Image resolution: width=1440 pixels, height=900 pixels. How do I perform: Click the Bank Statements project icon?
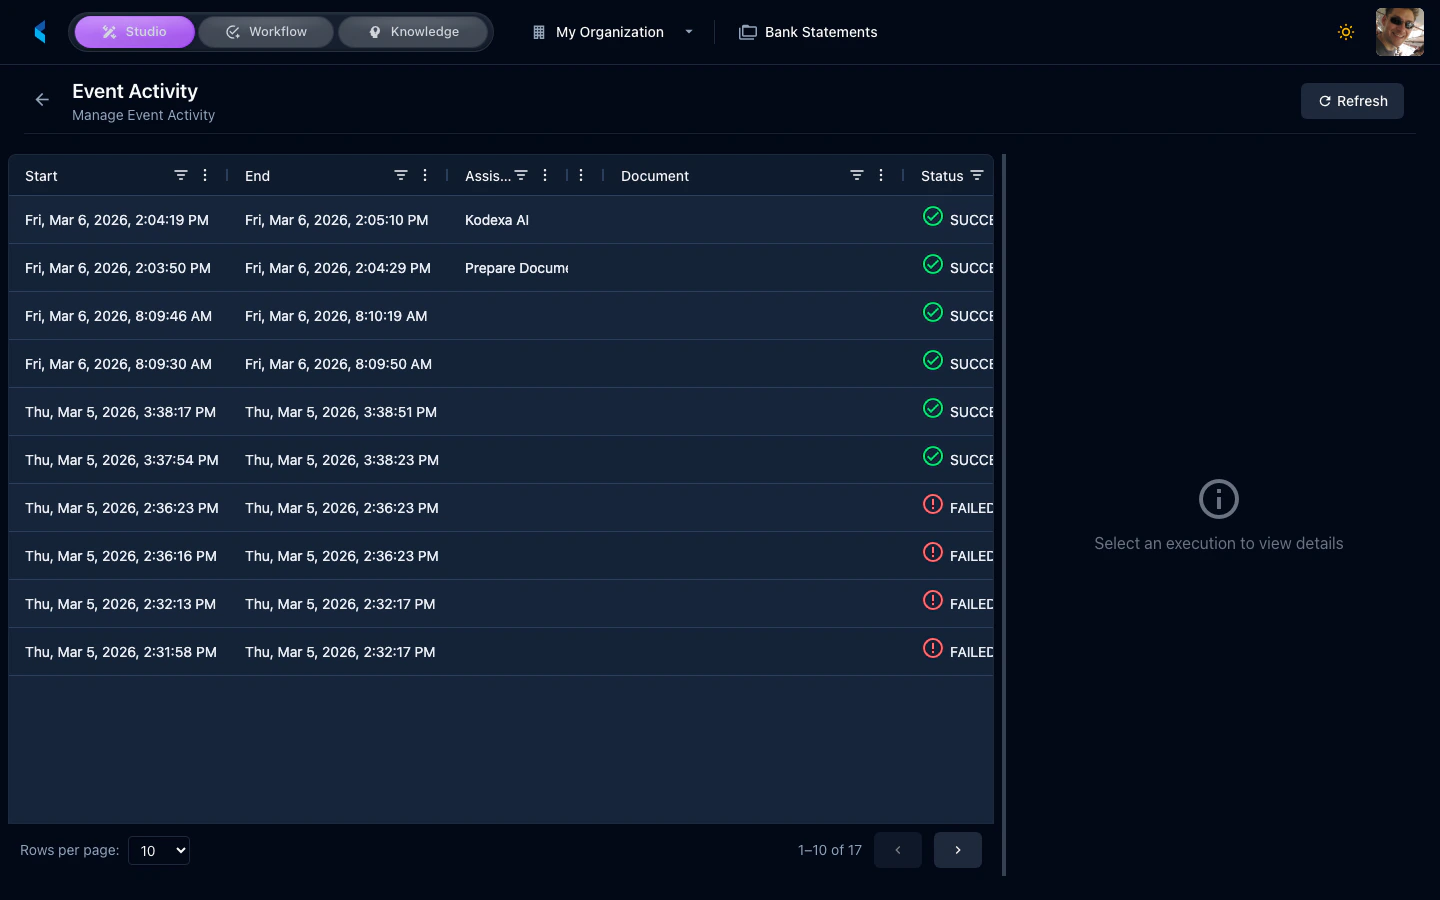pos(747,31)
